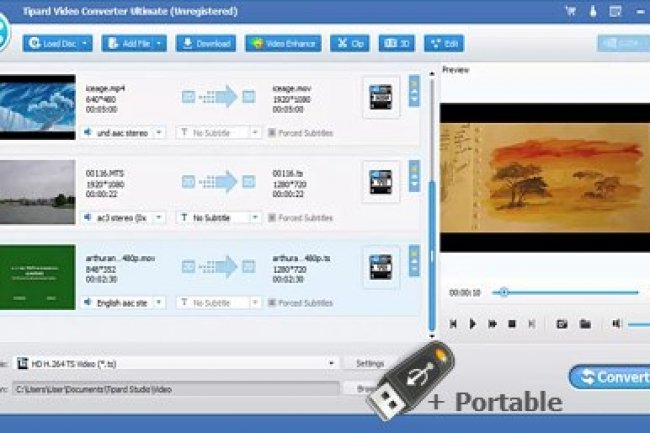Image resolution: width=650 pixels, height=433 pixels.
Task: Take a snapshot of the preview
Action: 562,324
